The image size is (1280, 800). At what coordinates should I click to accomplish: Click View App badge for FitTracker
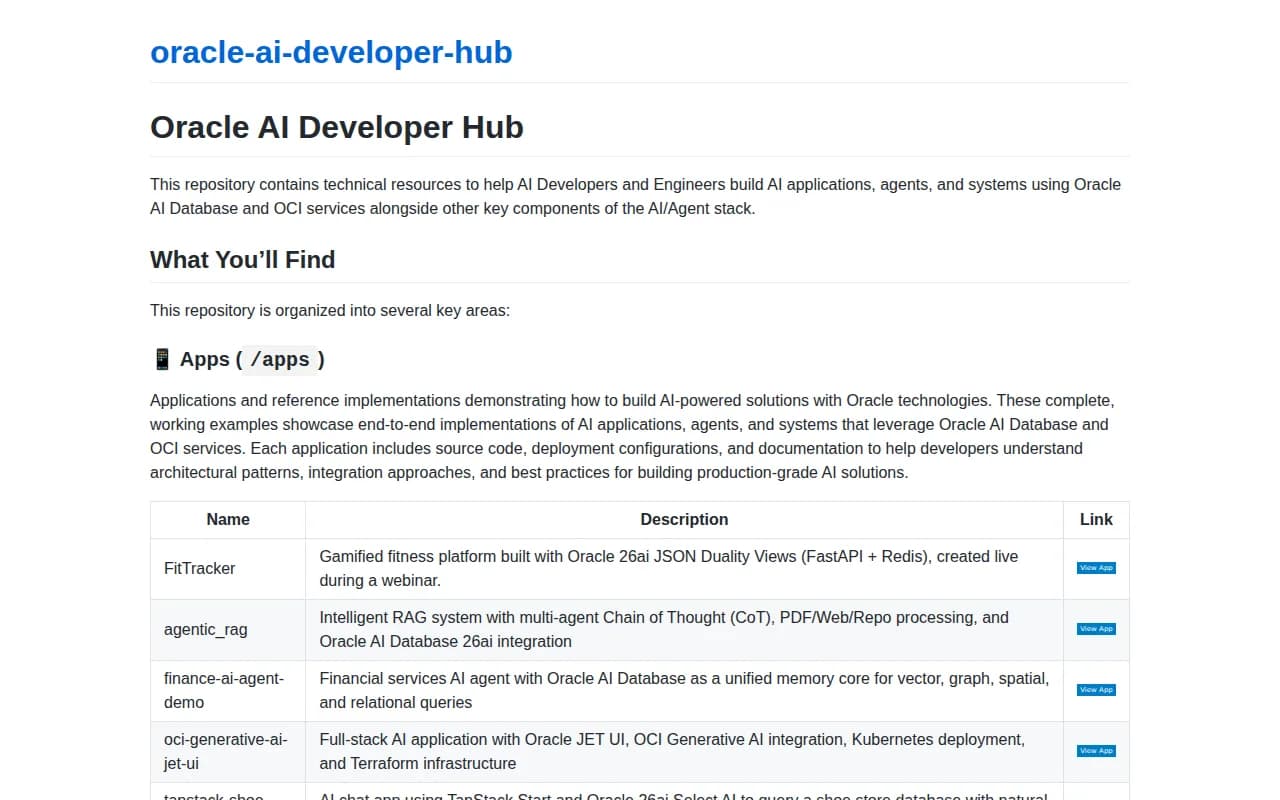point(1096,568)
